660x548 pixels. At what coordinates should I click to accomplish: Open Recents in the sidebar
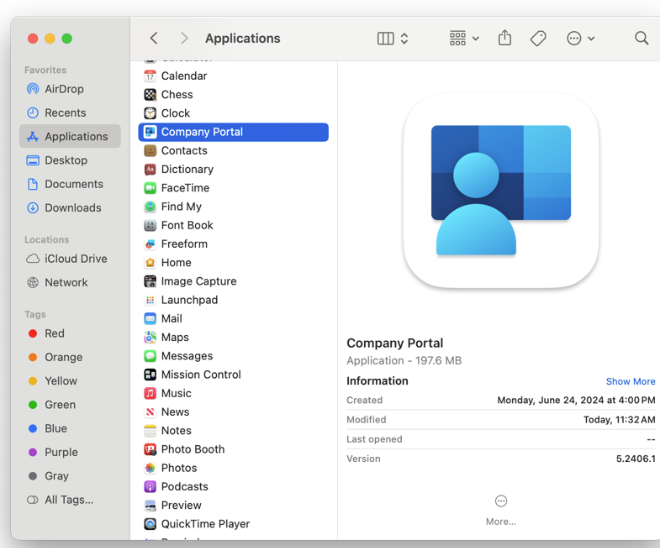(70, 113)
